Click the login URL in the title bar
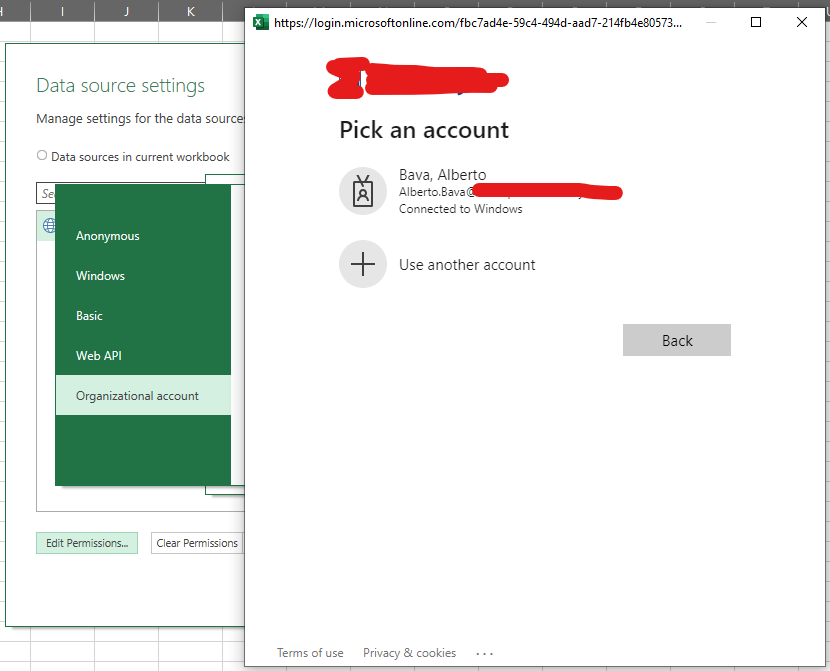 (478, 23)
